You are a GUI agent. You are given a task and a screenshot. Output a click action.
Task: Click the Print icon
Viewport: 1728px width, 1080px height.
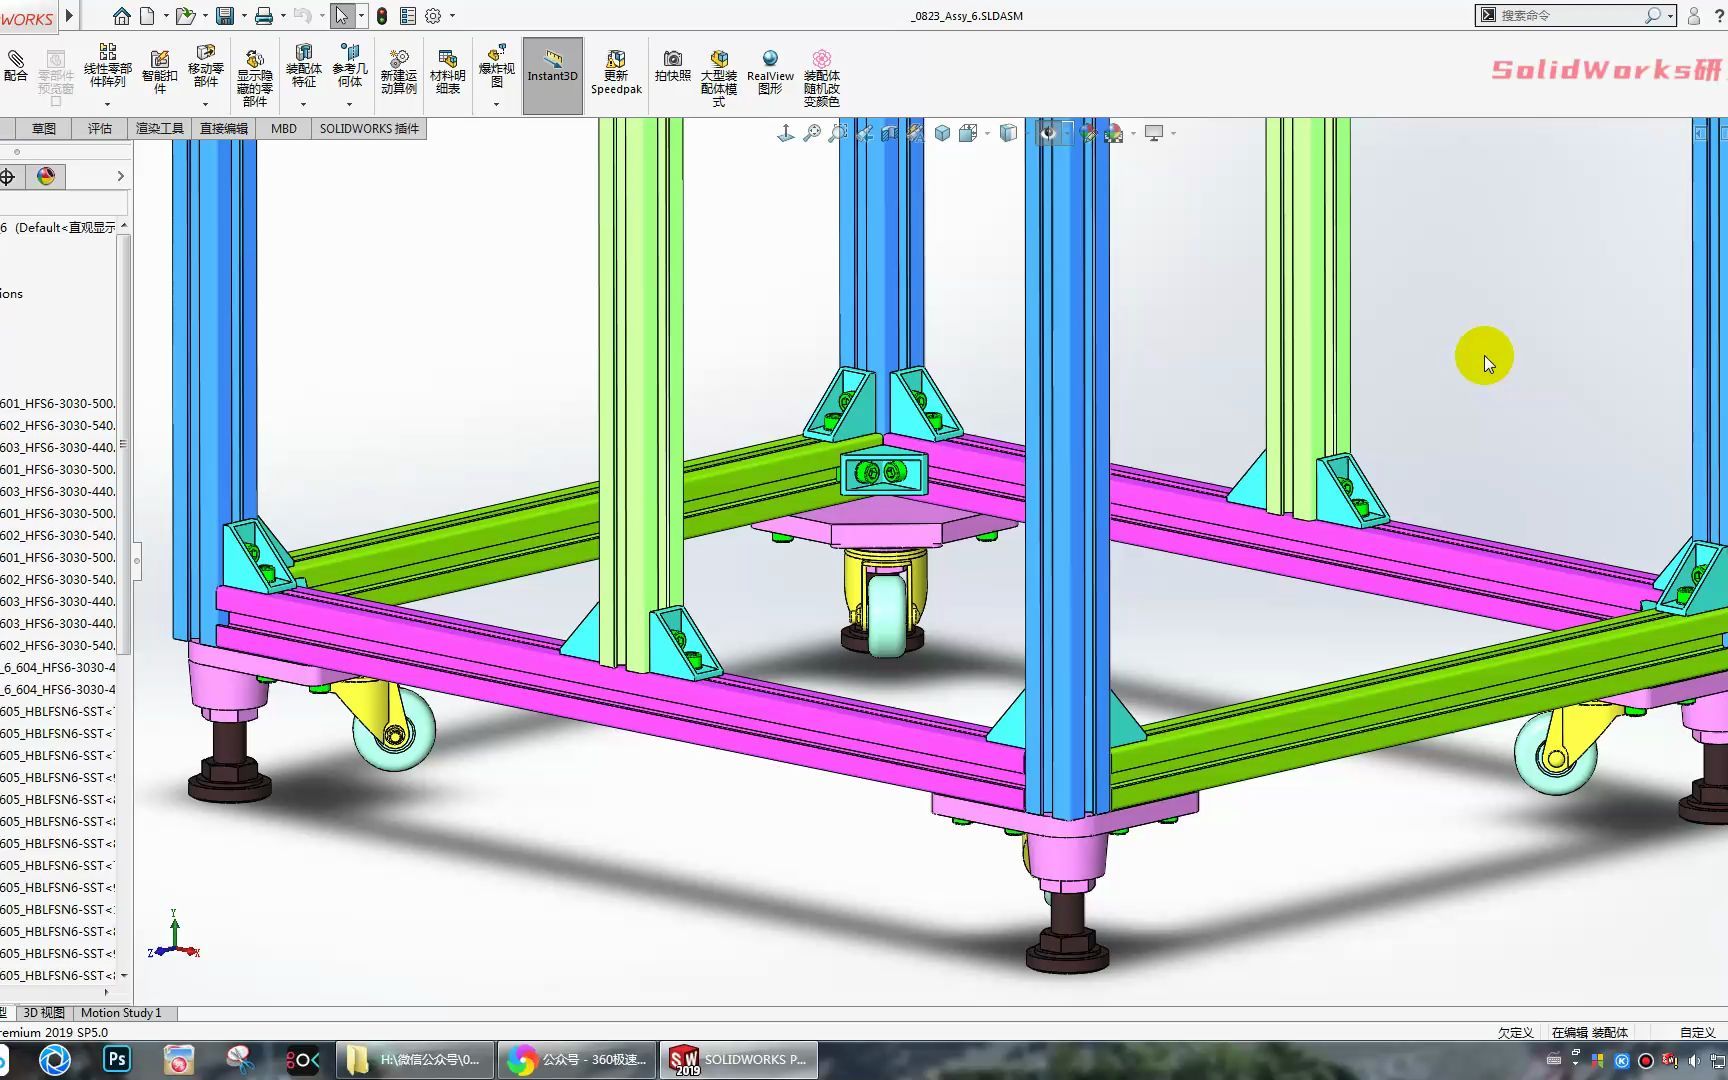click(x=264, y=16)
